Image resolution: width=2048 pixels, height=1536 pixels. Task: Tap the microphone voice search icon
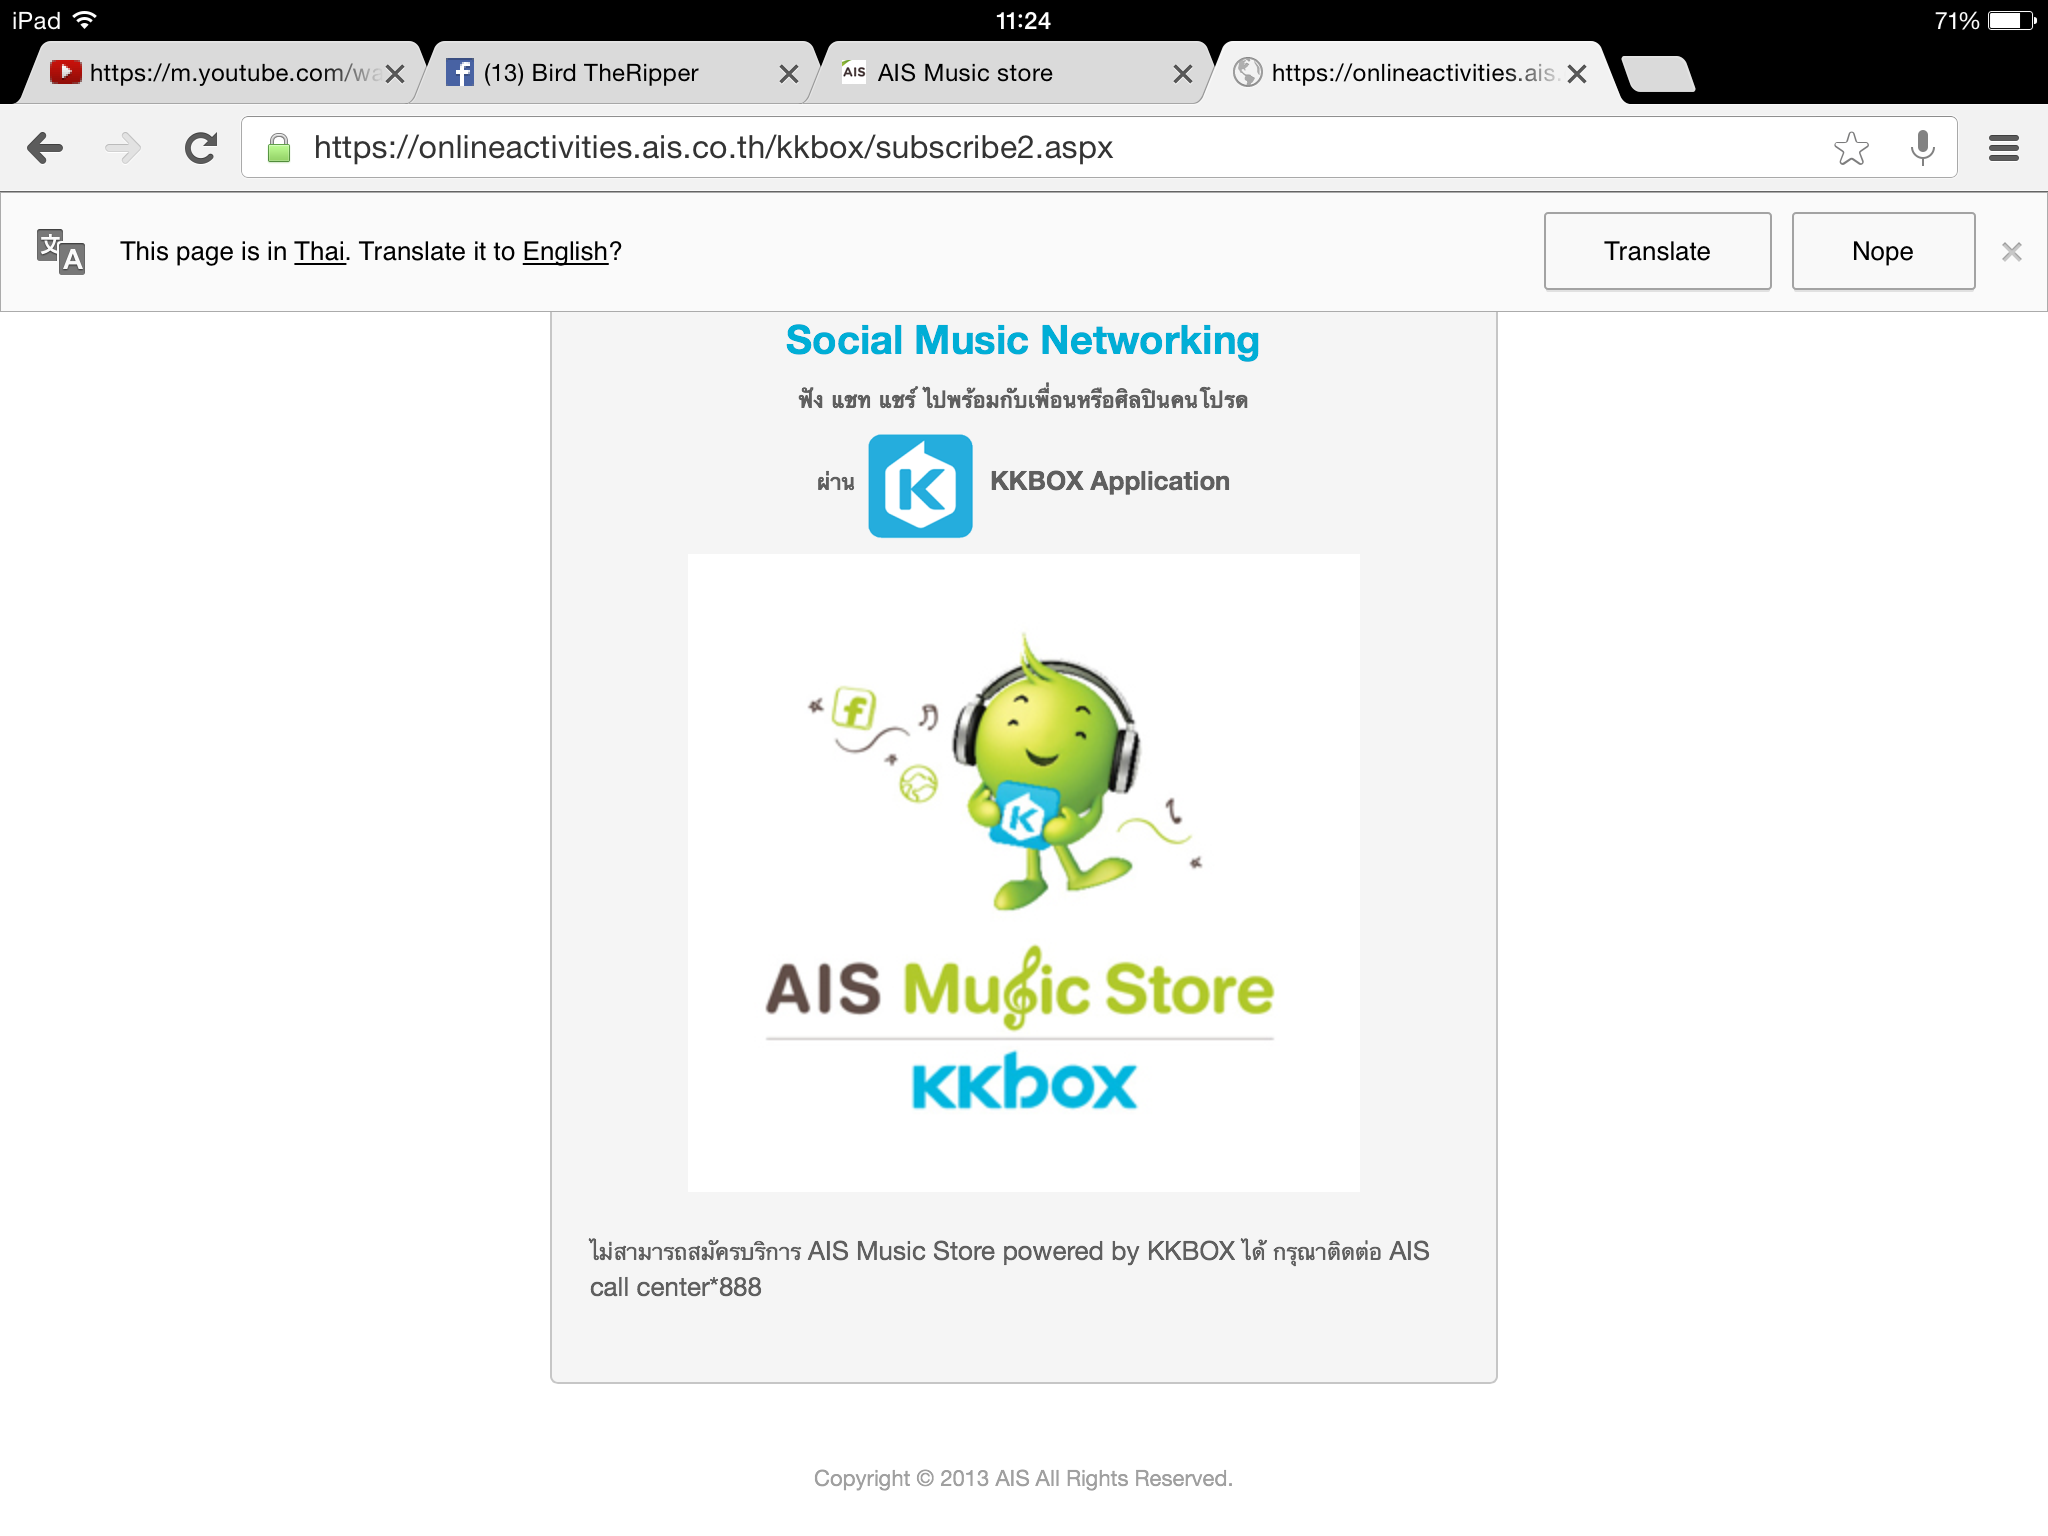coord(1921,148)
